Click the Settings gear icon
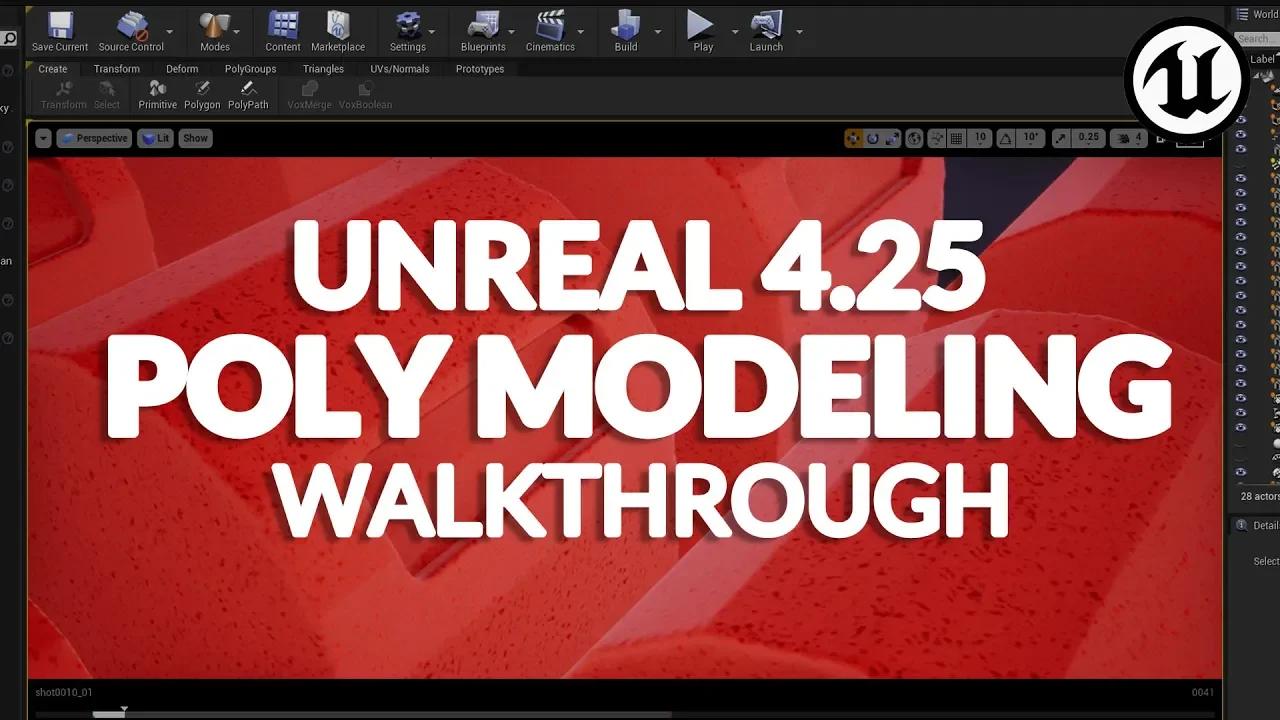Screen dimensions: 1280x720 (407, 25)
